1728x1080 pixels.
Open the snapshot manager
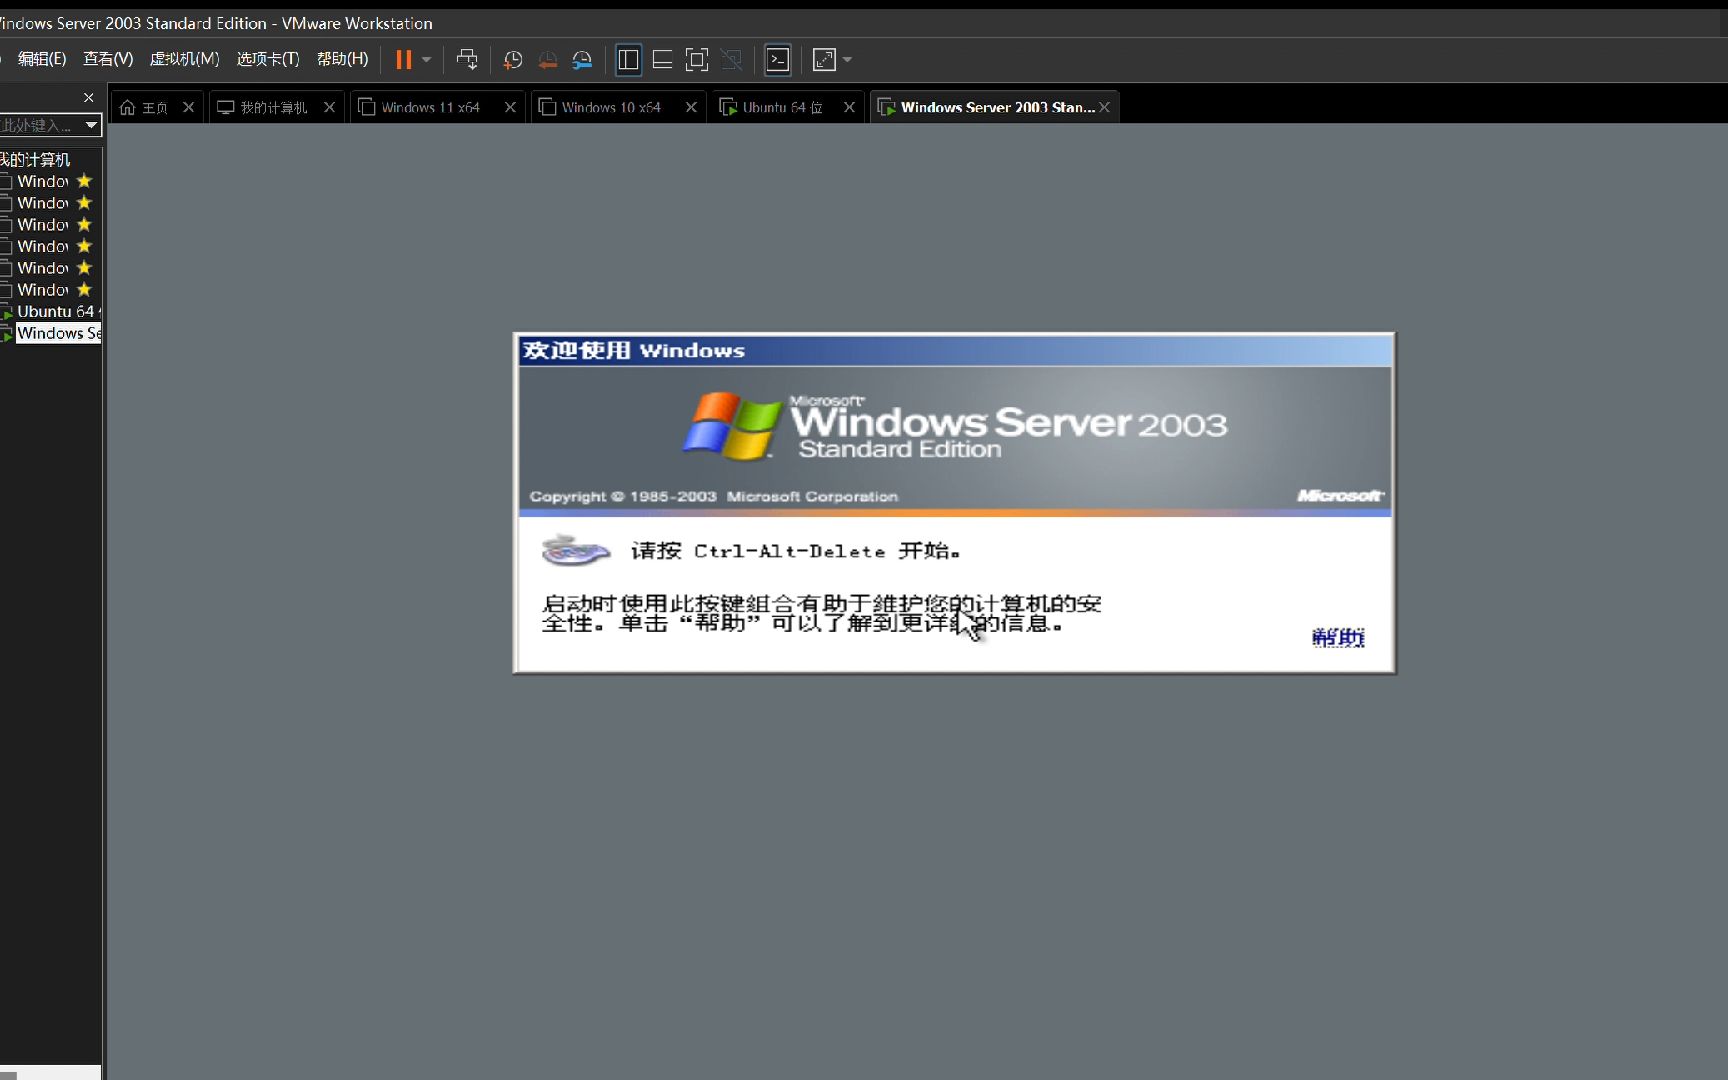pyautogui.click(x=582, y=60)
